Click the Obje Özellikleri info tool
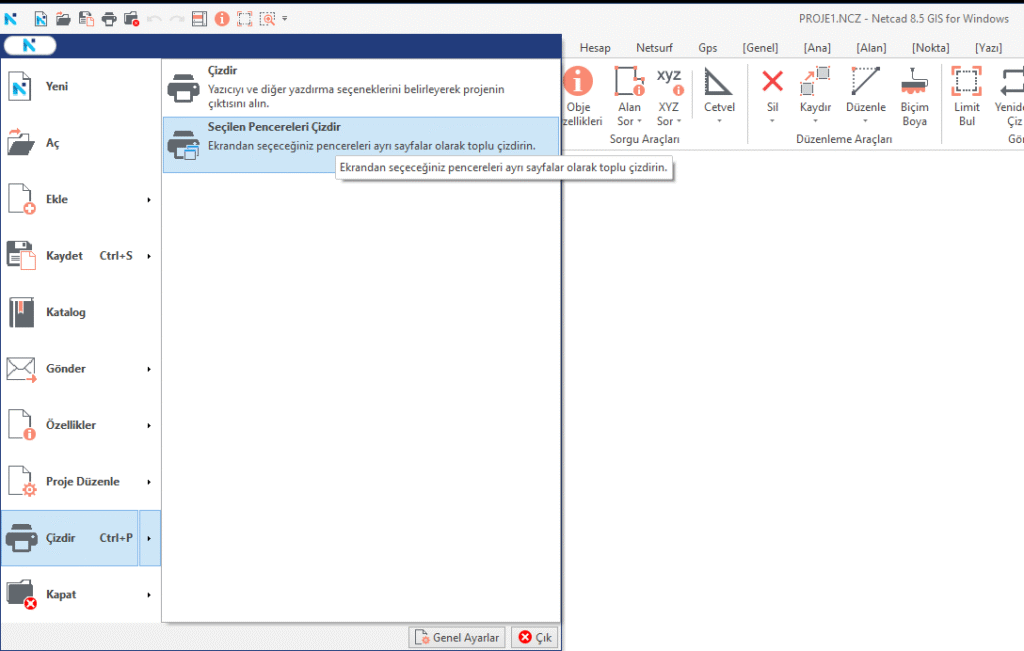The height and width of the screenshot is (651, 1024). pyautogui.click(x=580, y=96)
